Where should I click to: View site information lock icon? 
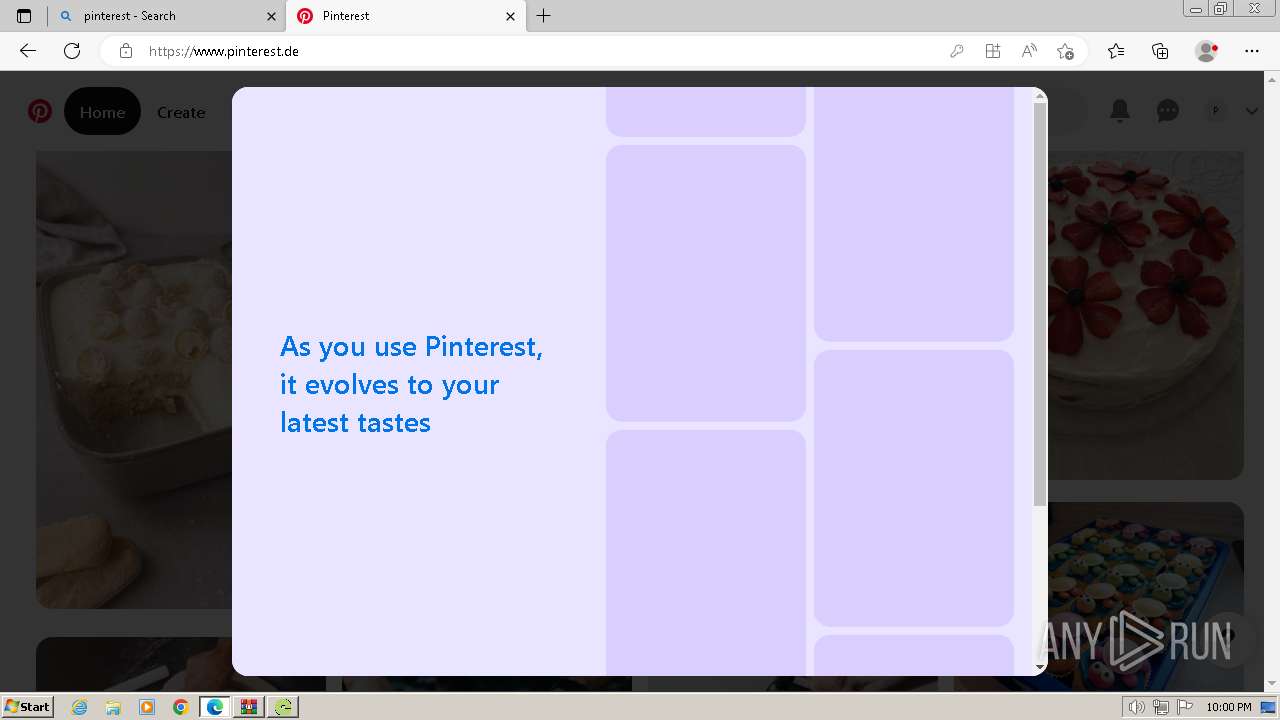pyautogui.click(x=126, y=51)
